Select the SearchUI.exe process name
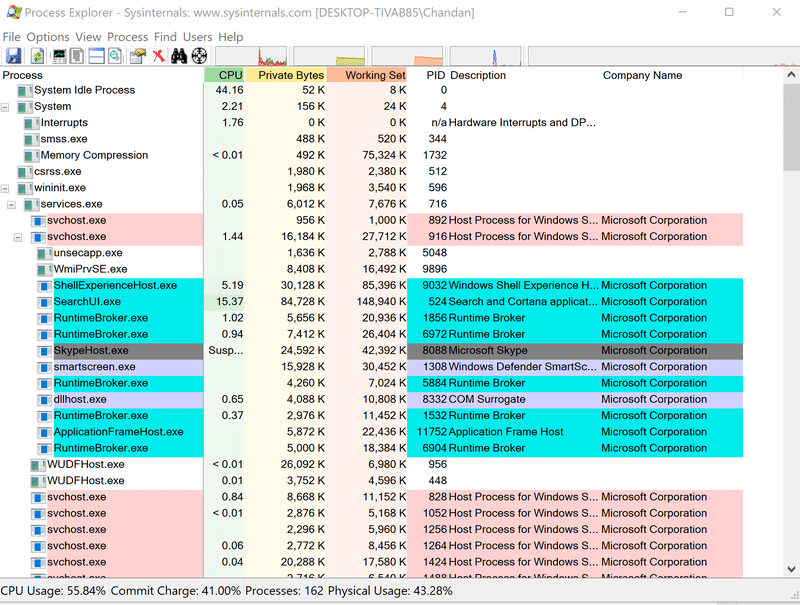The height and width of the screenshot is (605, 800). tap(87, 302)
